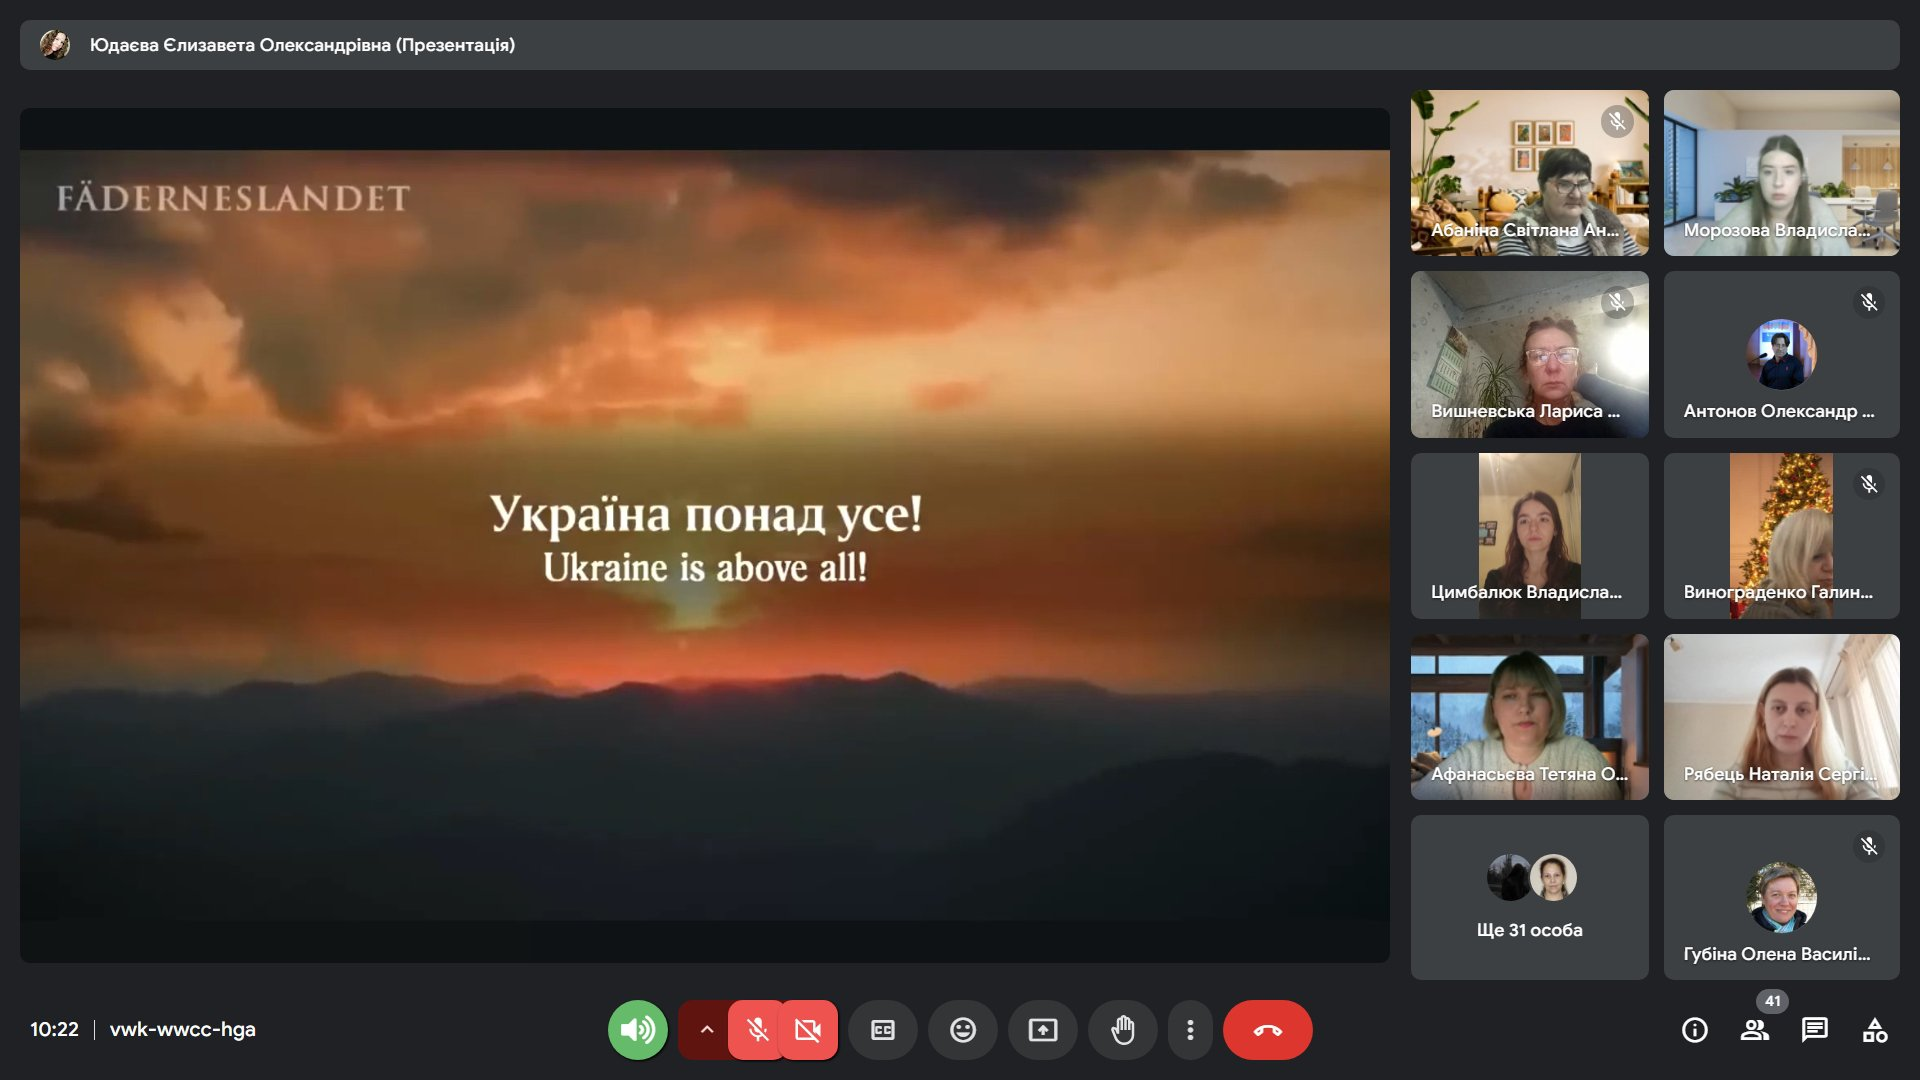
Task: Open the activities panel
Action: click(1875, 1029)
